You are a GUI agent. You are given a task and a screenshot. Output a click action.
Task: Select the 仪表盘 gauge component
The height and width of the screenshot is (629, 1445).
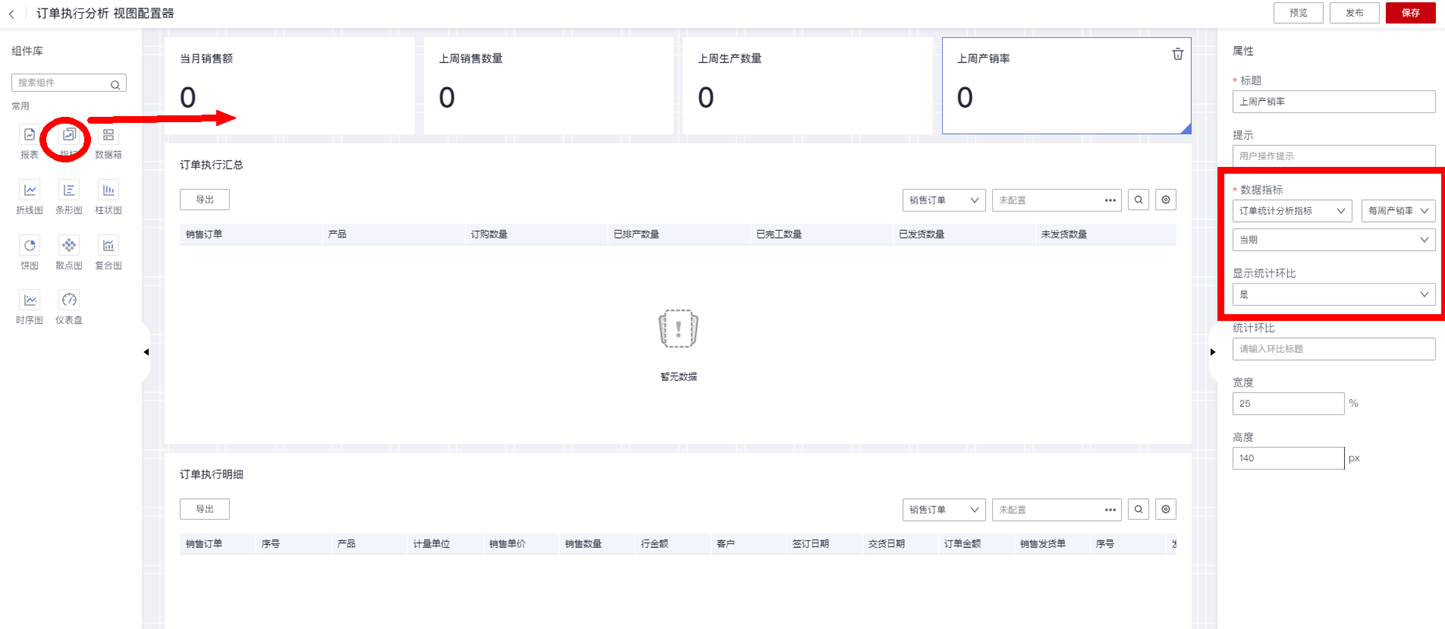point(68,301)
